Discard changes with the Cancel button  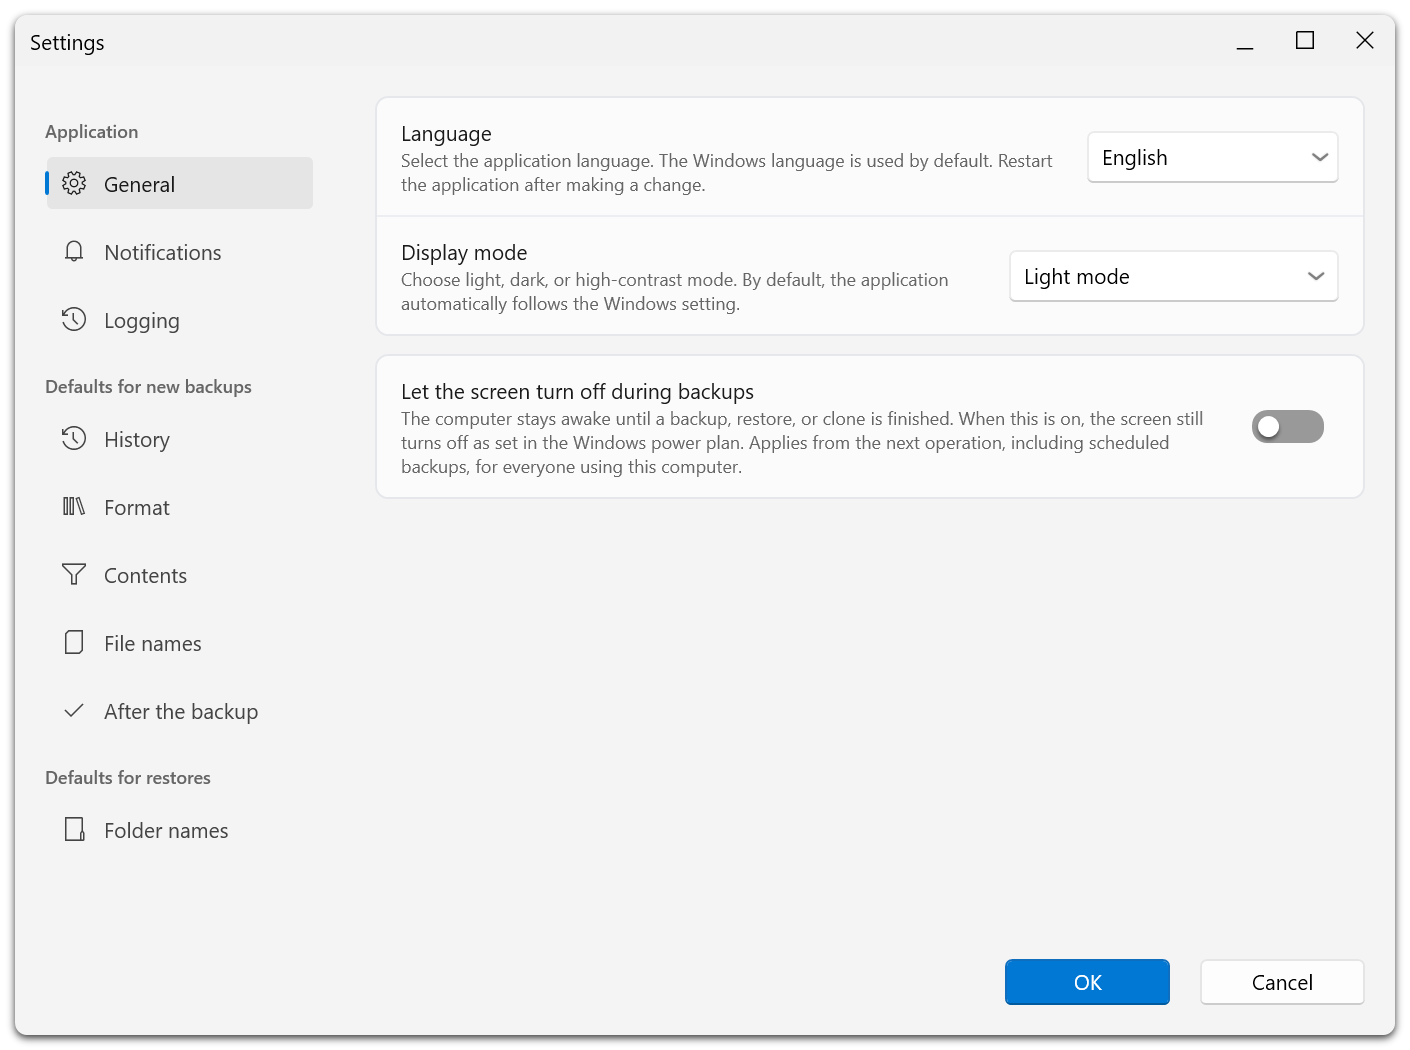(1282, 982)
